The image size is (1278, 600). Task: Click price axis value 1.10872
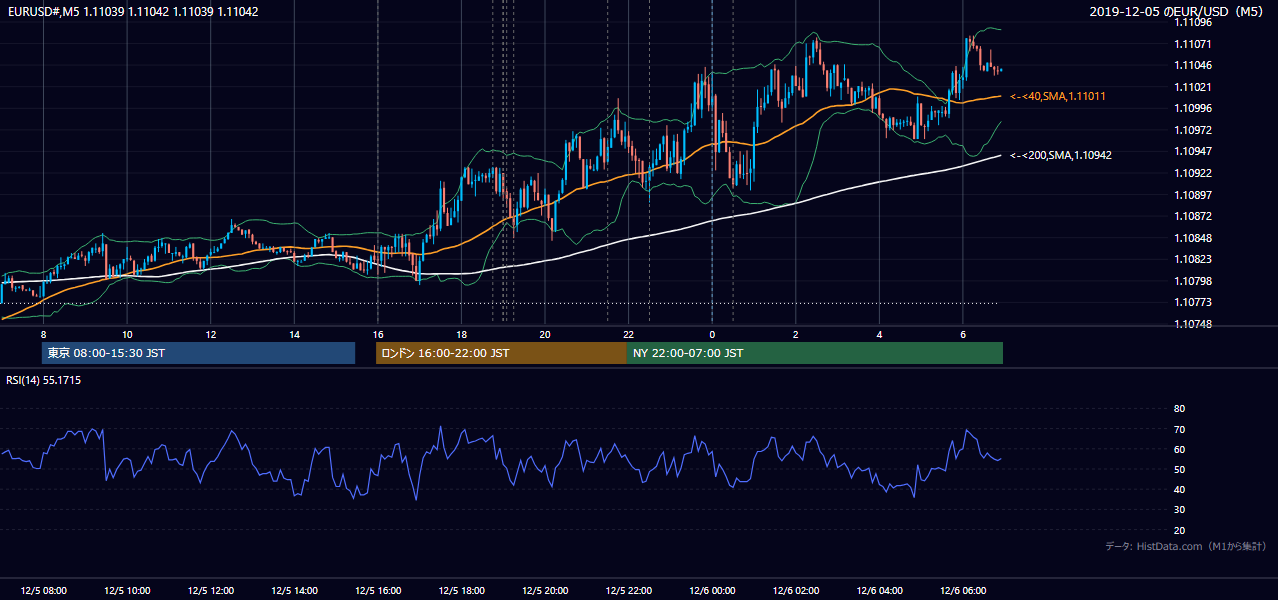click(1193, 216)
